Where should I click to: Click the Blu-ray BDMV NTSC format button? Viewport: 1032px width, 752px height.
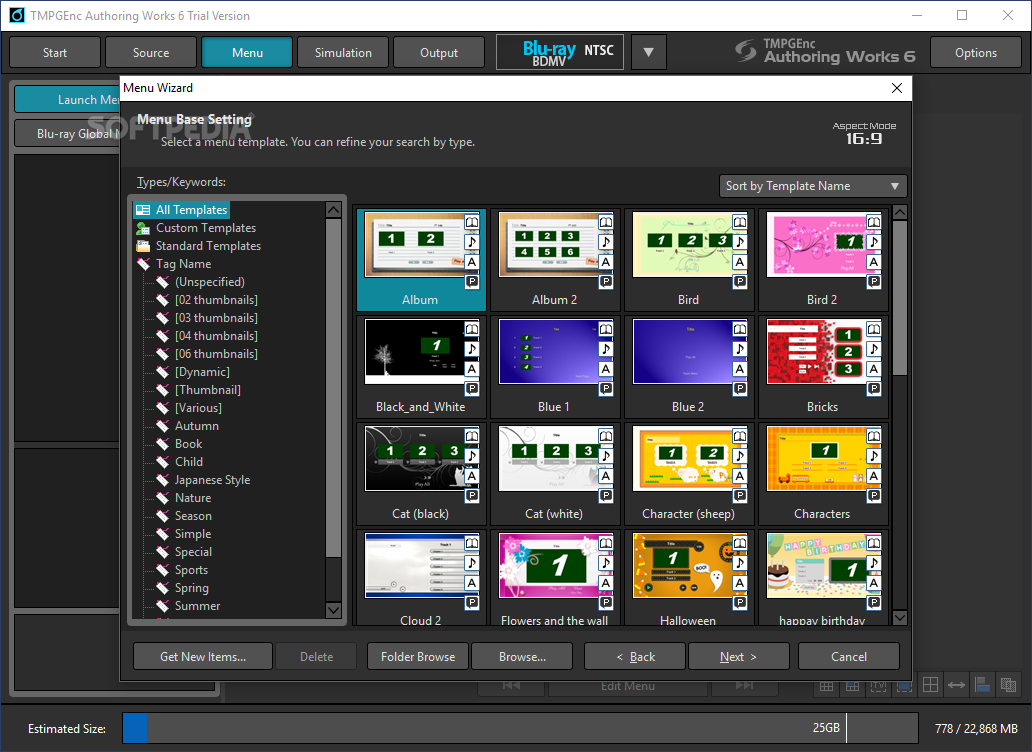[560, 52]
